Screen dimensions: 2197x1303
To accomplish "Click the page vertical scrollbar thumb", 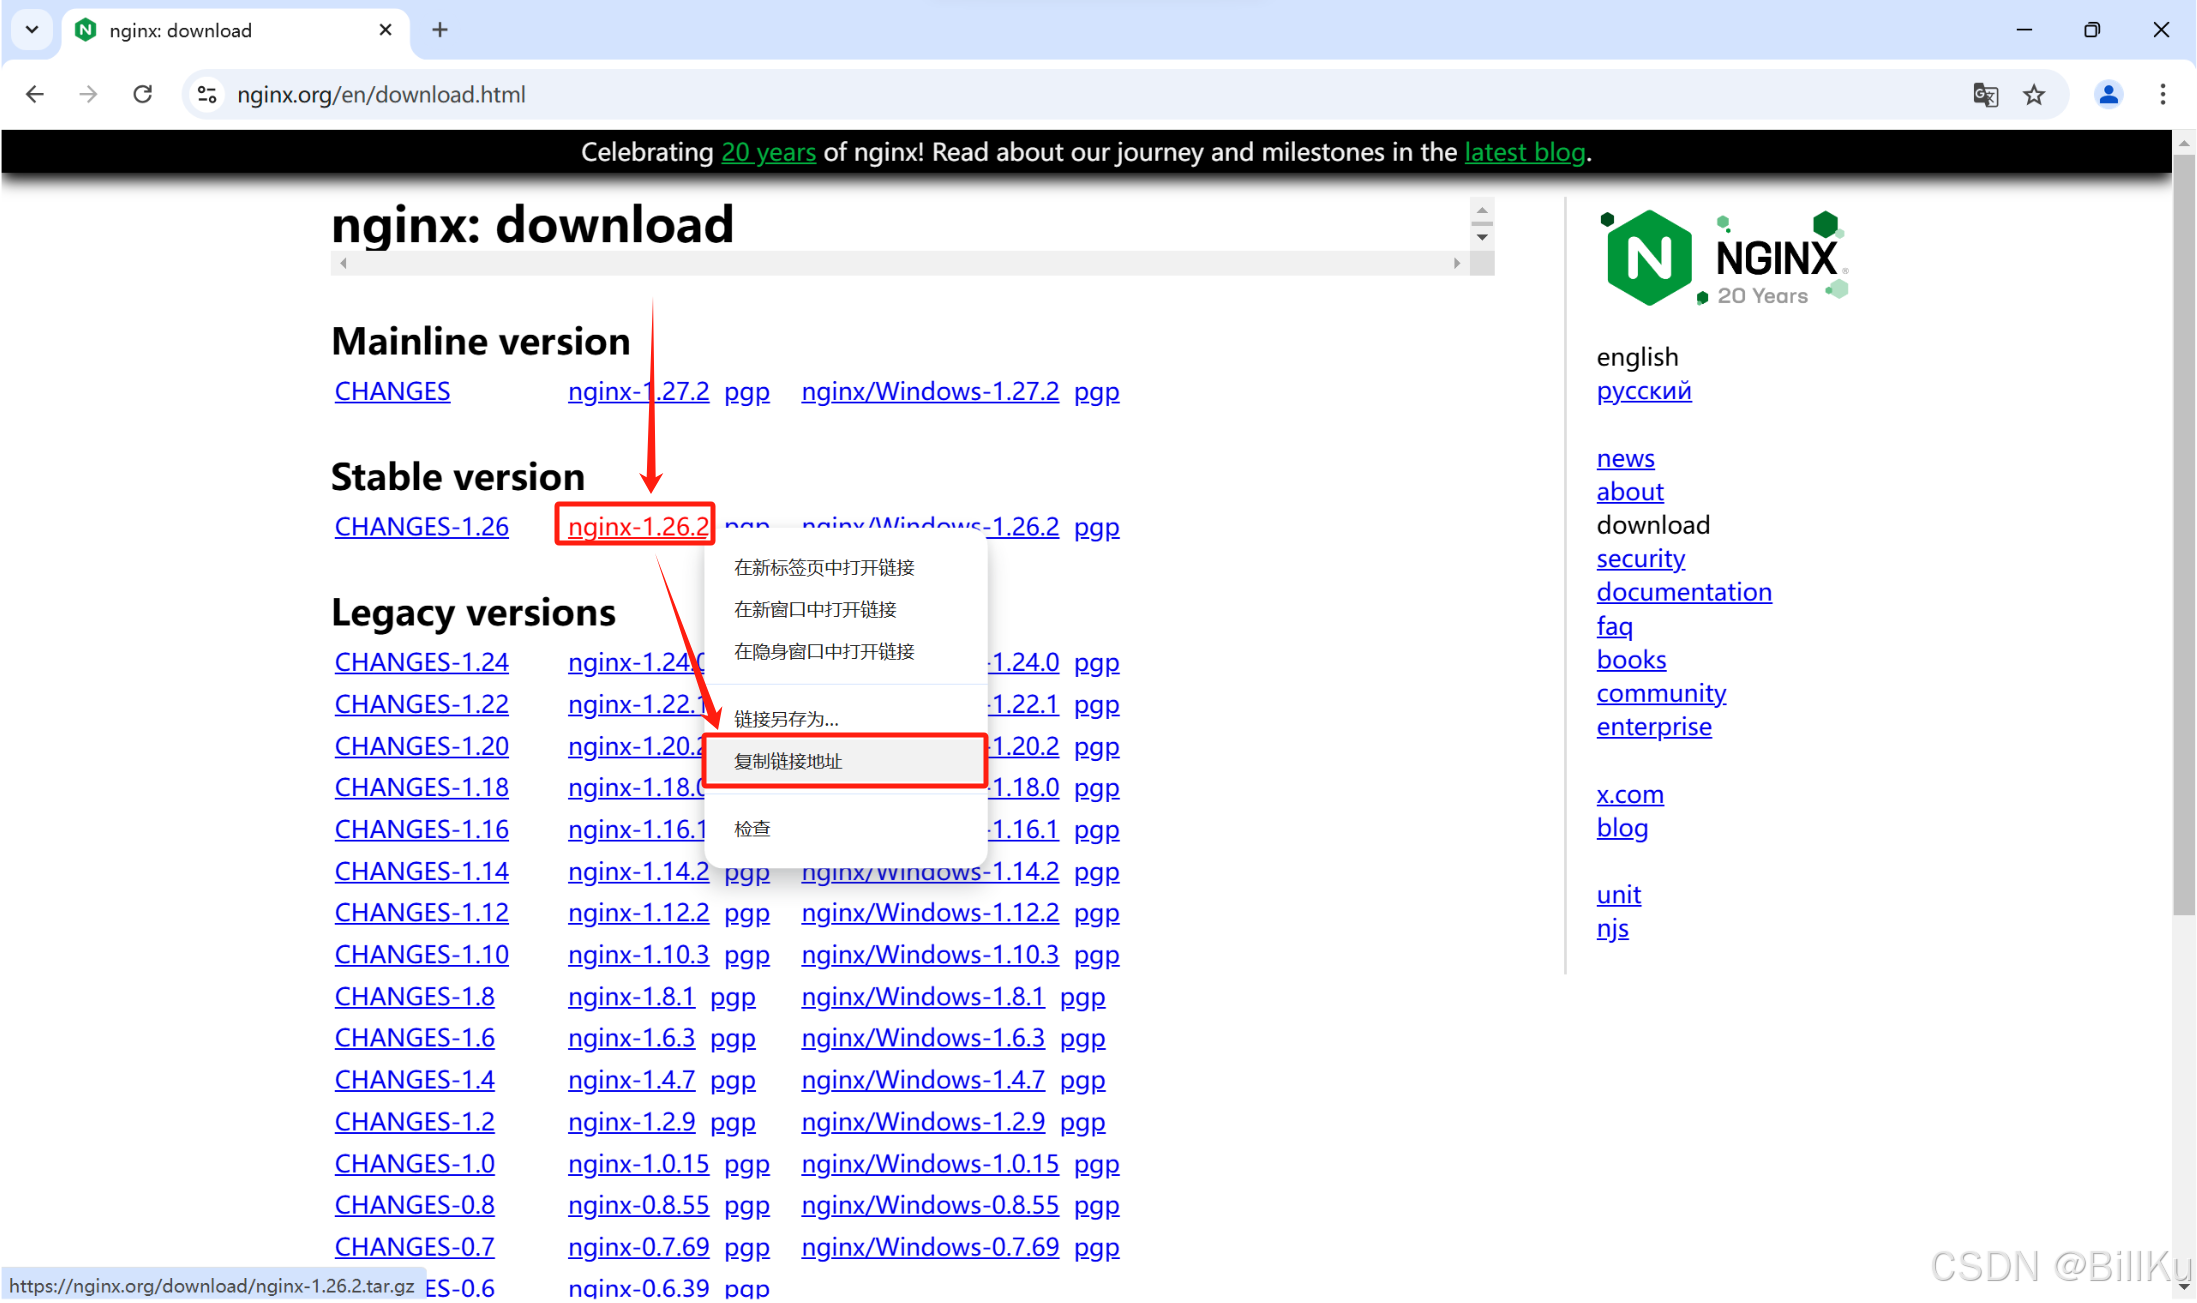I will pyautogui.click(x=2184, y=535).
